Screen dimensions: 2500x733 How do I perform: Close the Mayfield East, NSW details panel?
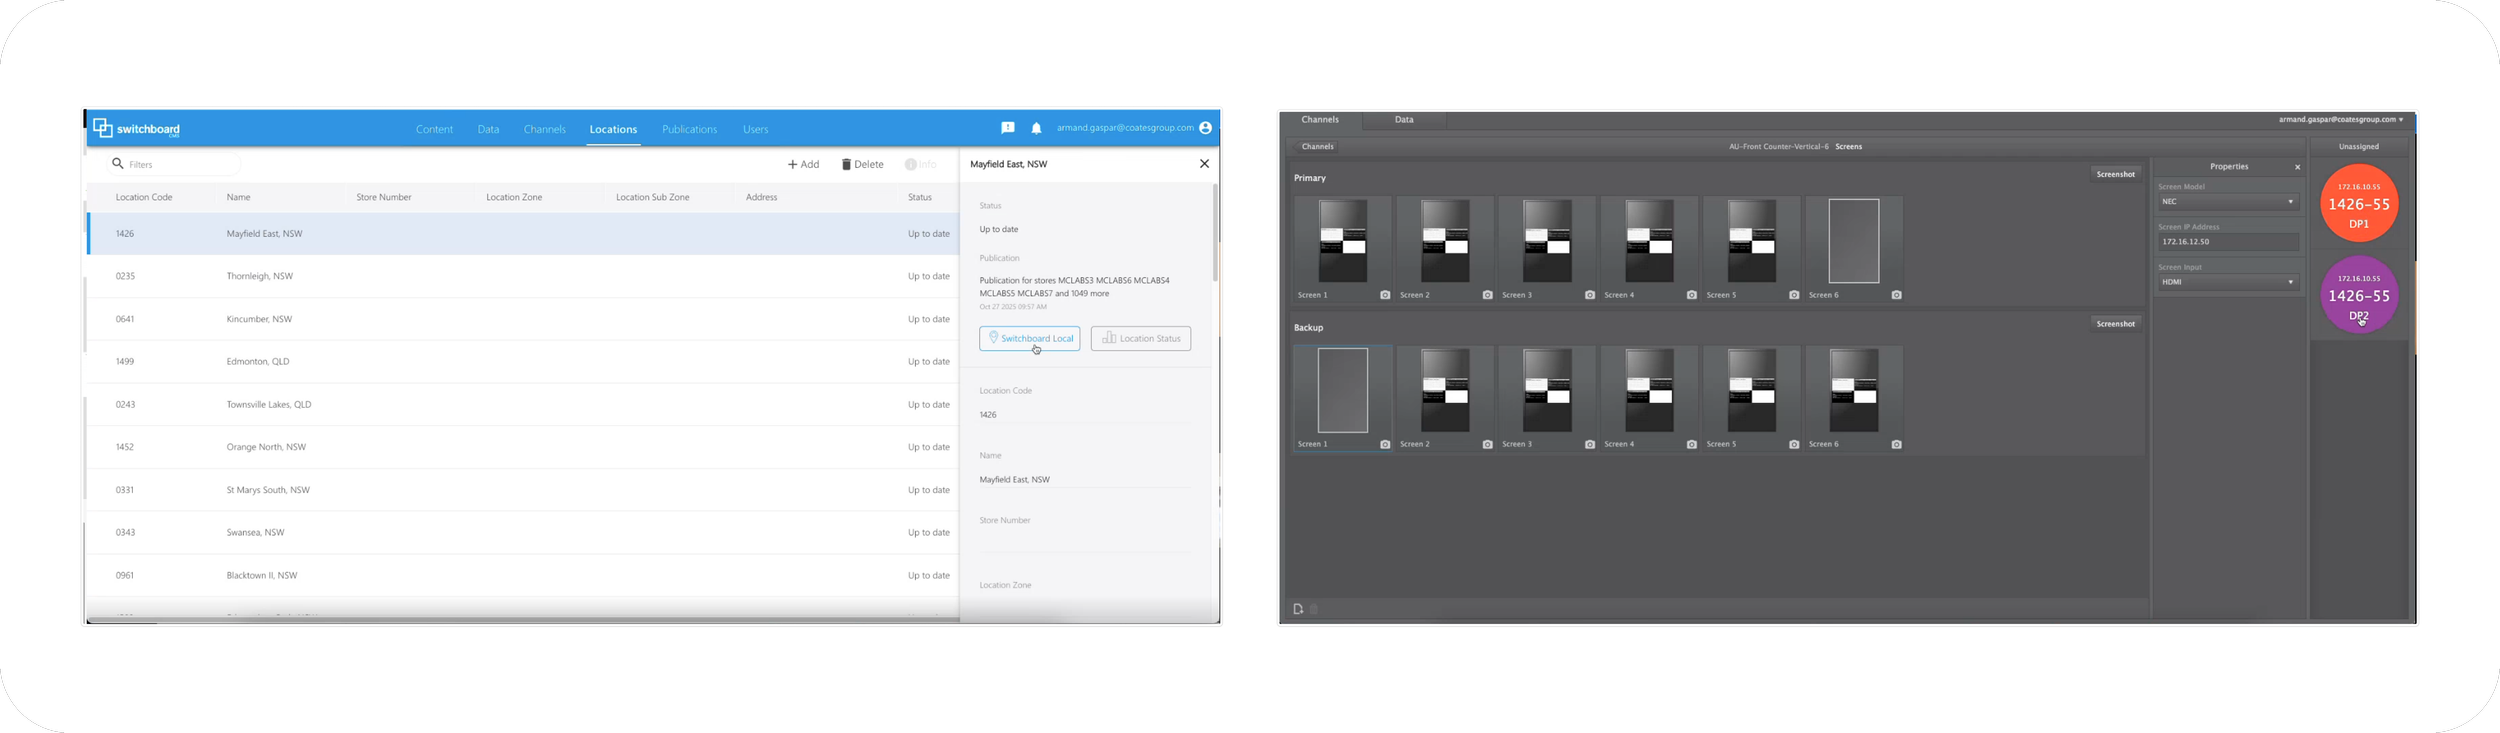point(1204,164)
